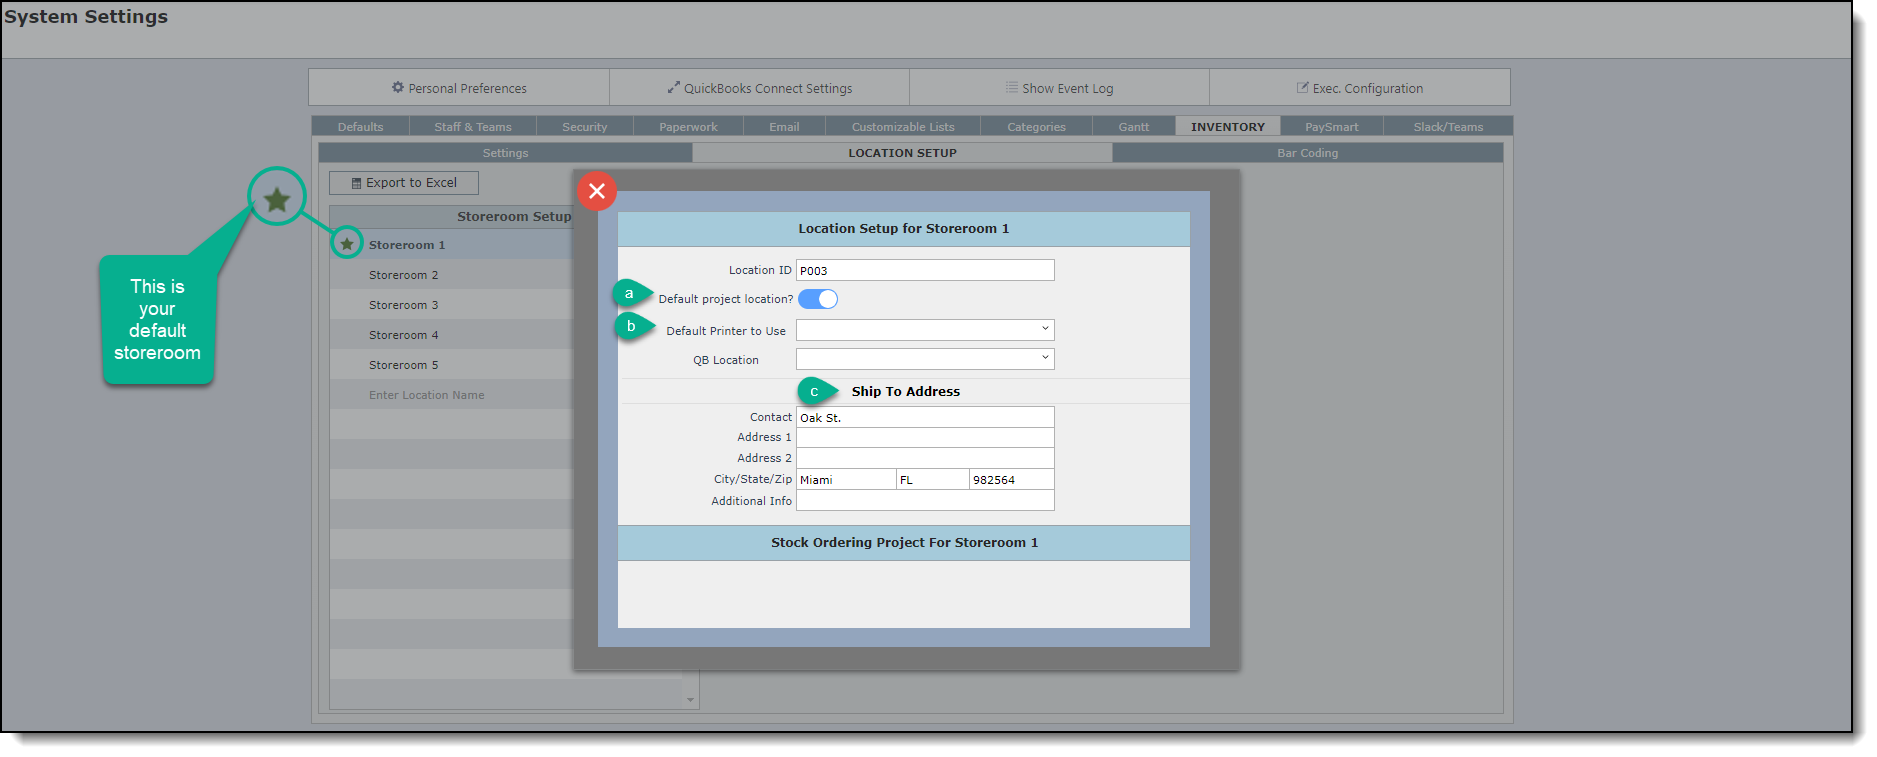
Task: Close the Location Setup dialog with red X
Action: pyautogui.click(x=597, y=191)
